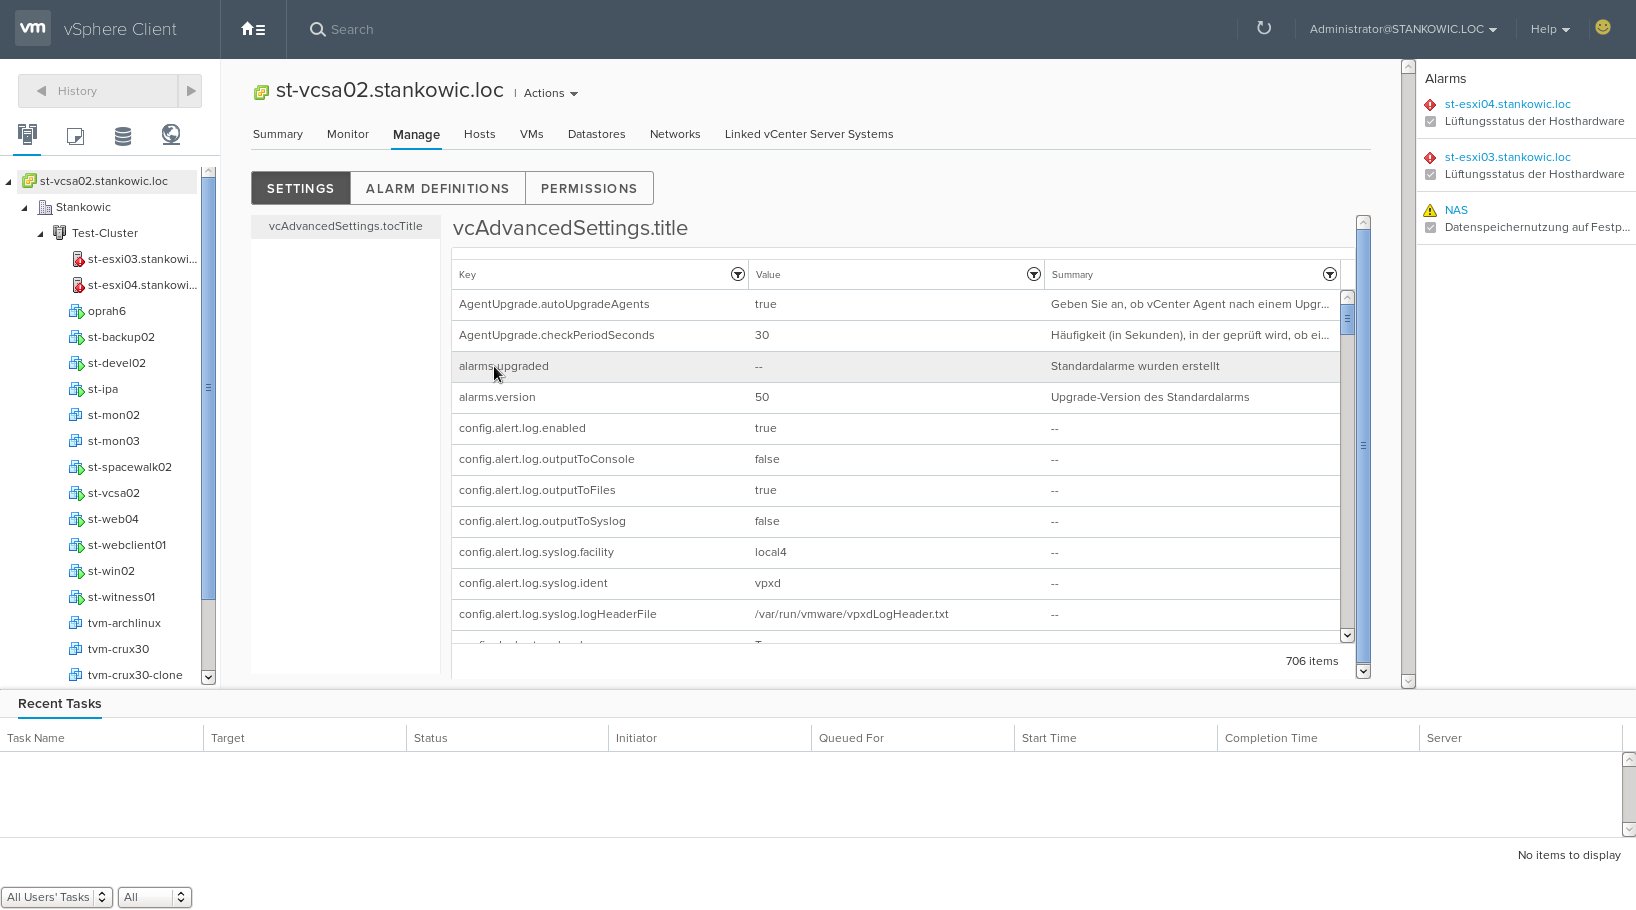Open the All tasks filter dropdown
The width and height of the screenshot is (1636, 910).
pyautogui.click(x=154, y=897)
